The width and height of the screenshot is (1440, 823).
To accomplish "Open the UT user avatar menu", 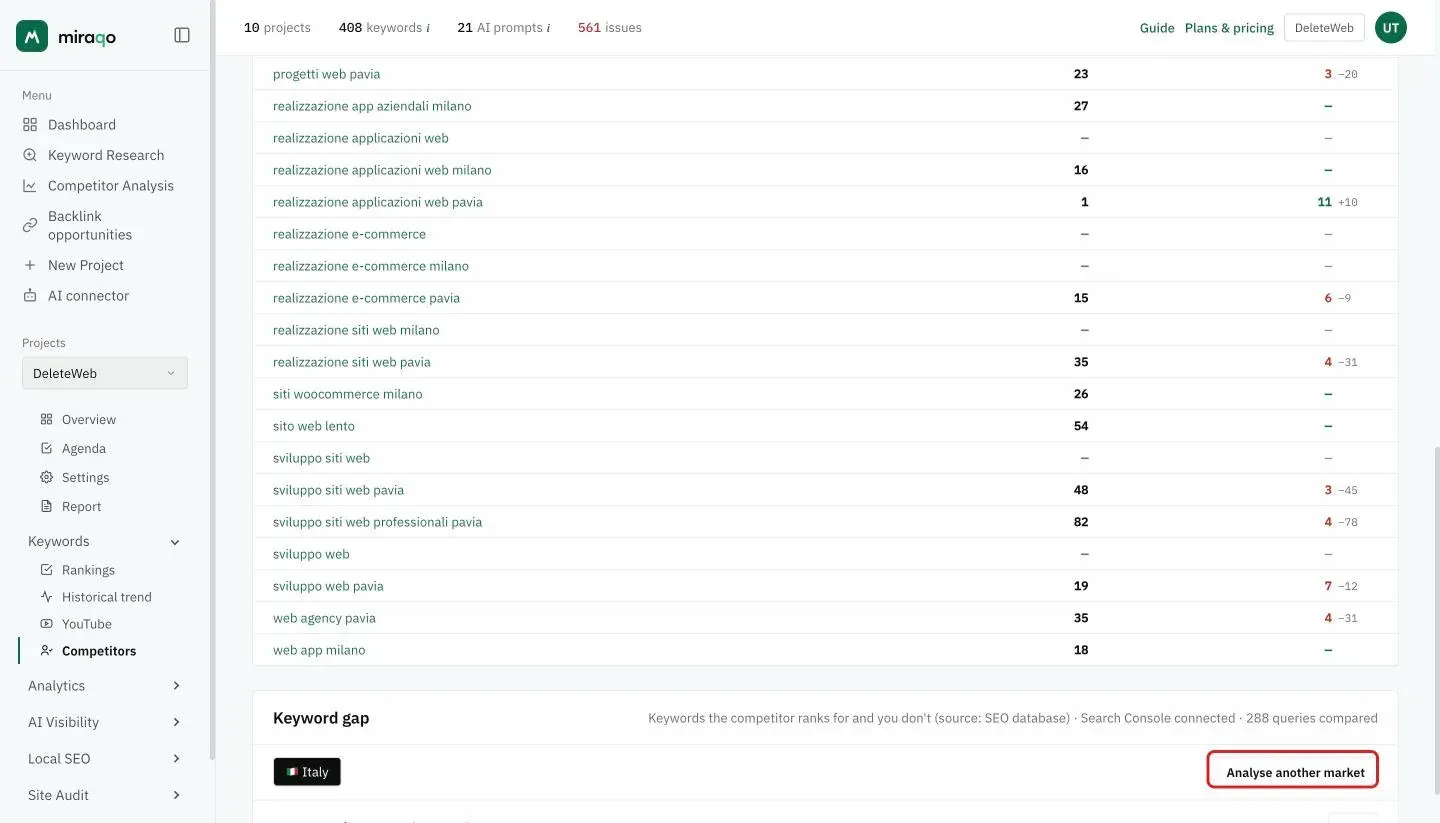I will [x=1391, y=28].
